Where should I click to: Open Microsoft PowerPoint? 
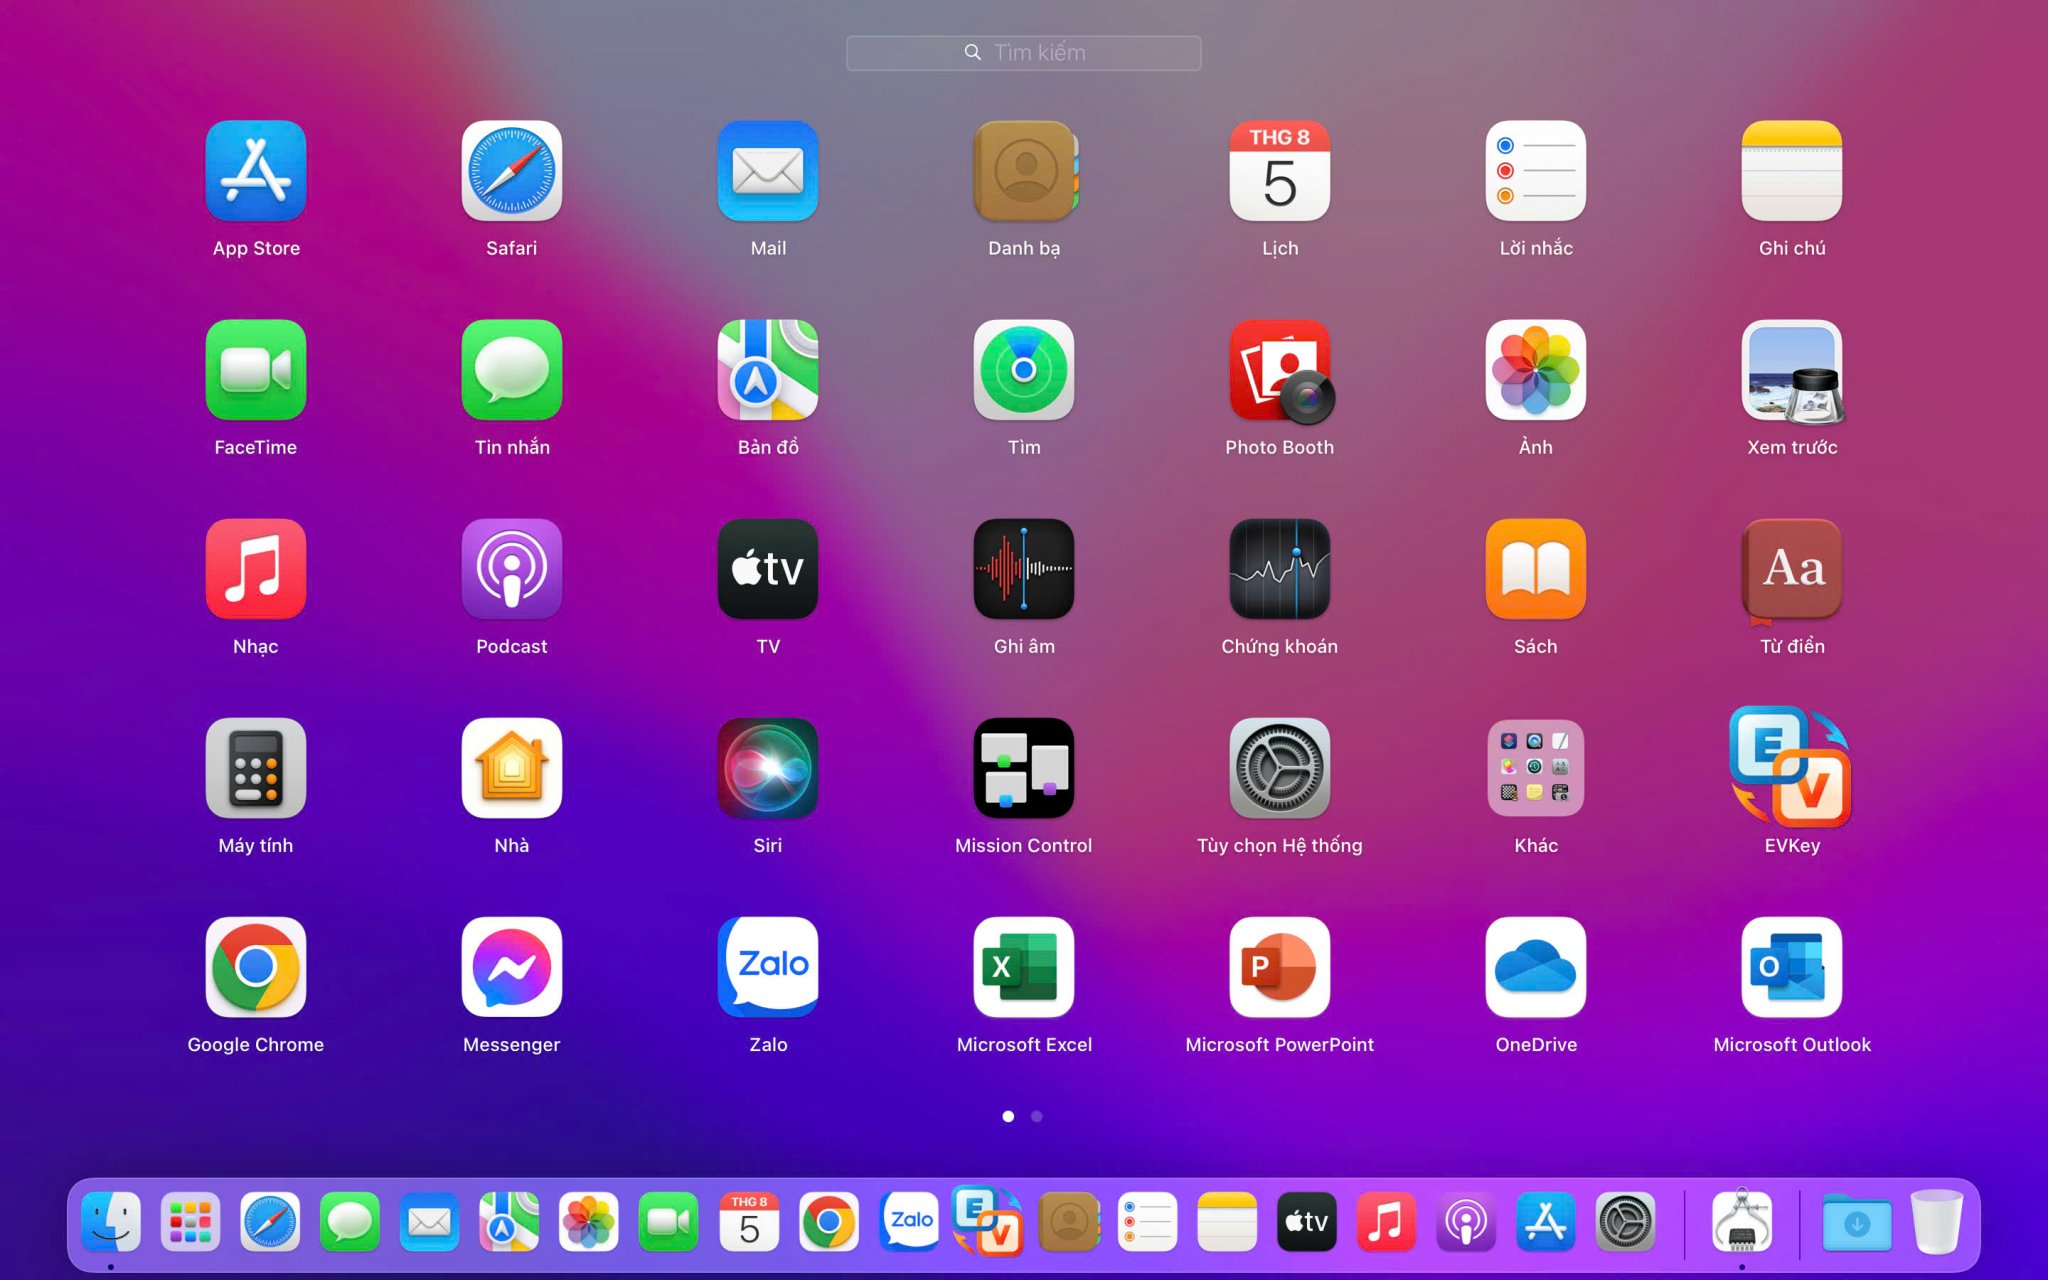[x=1280, y=967]
